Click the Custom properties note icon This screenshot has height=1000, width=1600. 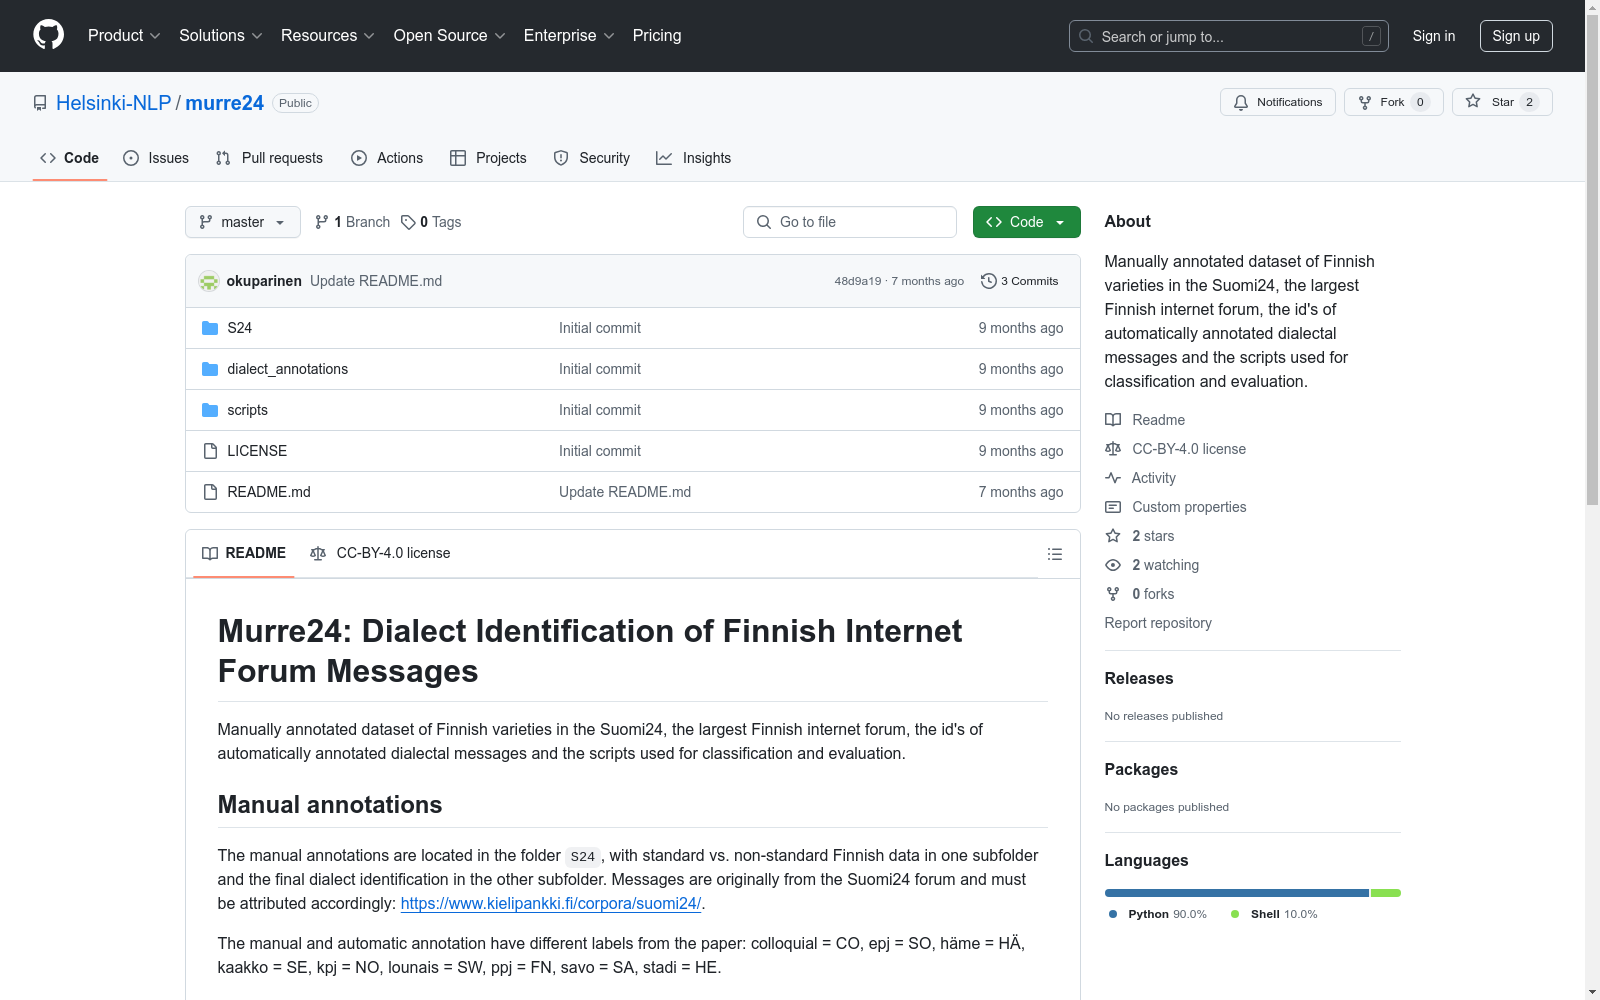pyautogui.click(x=1113, y=507)
